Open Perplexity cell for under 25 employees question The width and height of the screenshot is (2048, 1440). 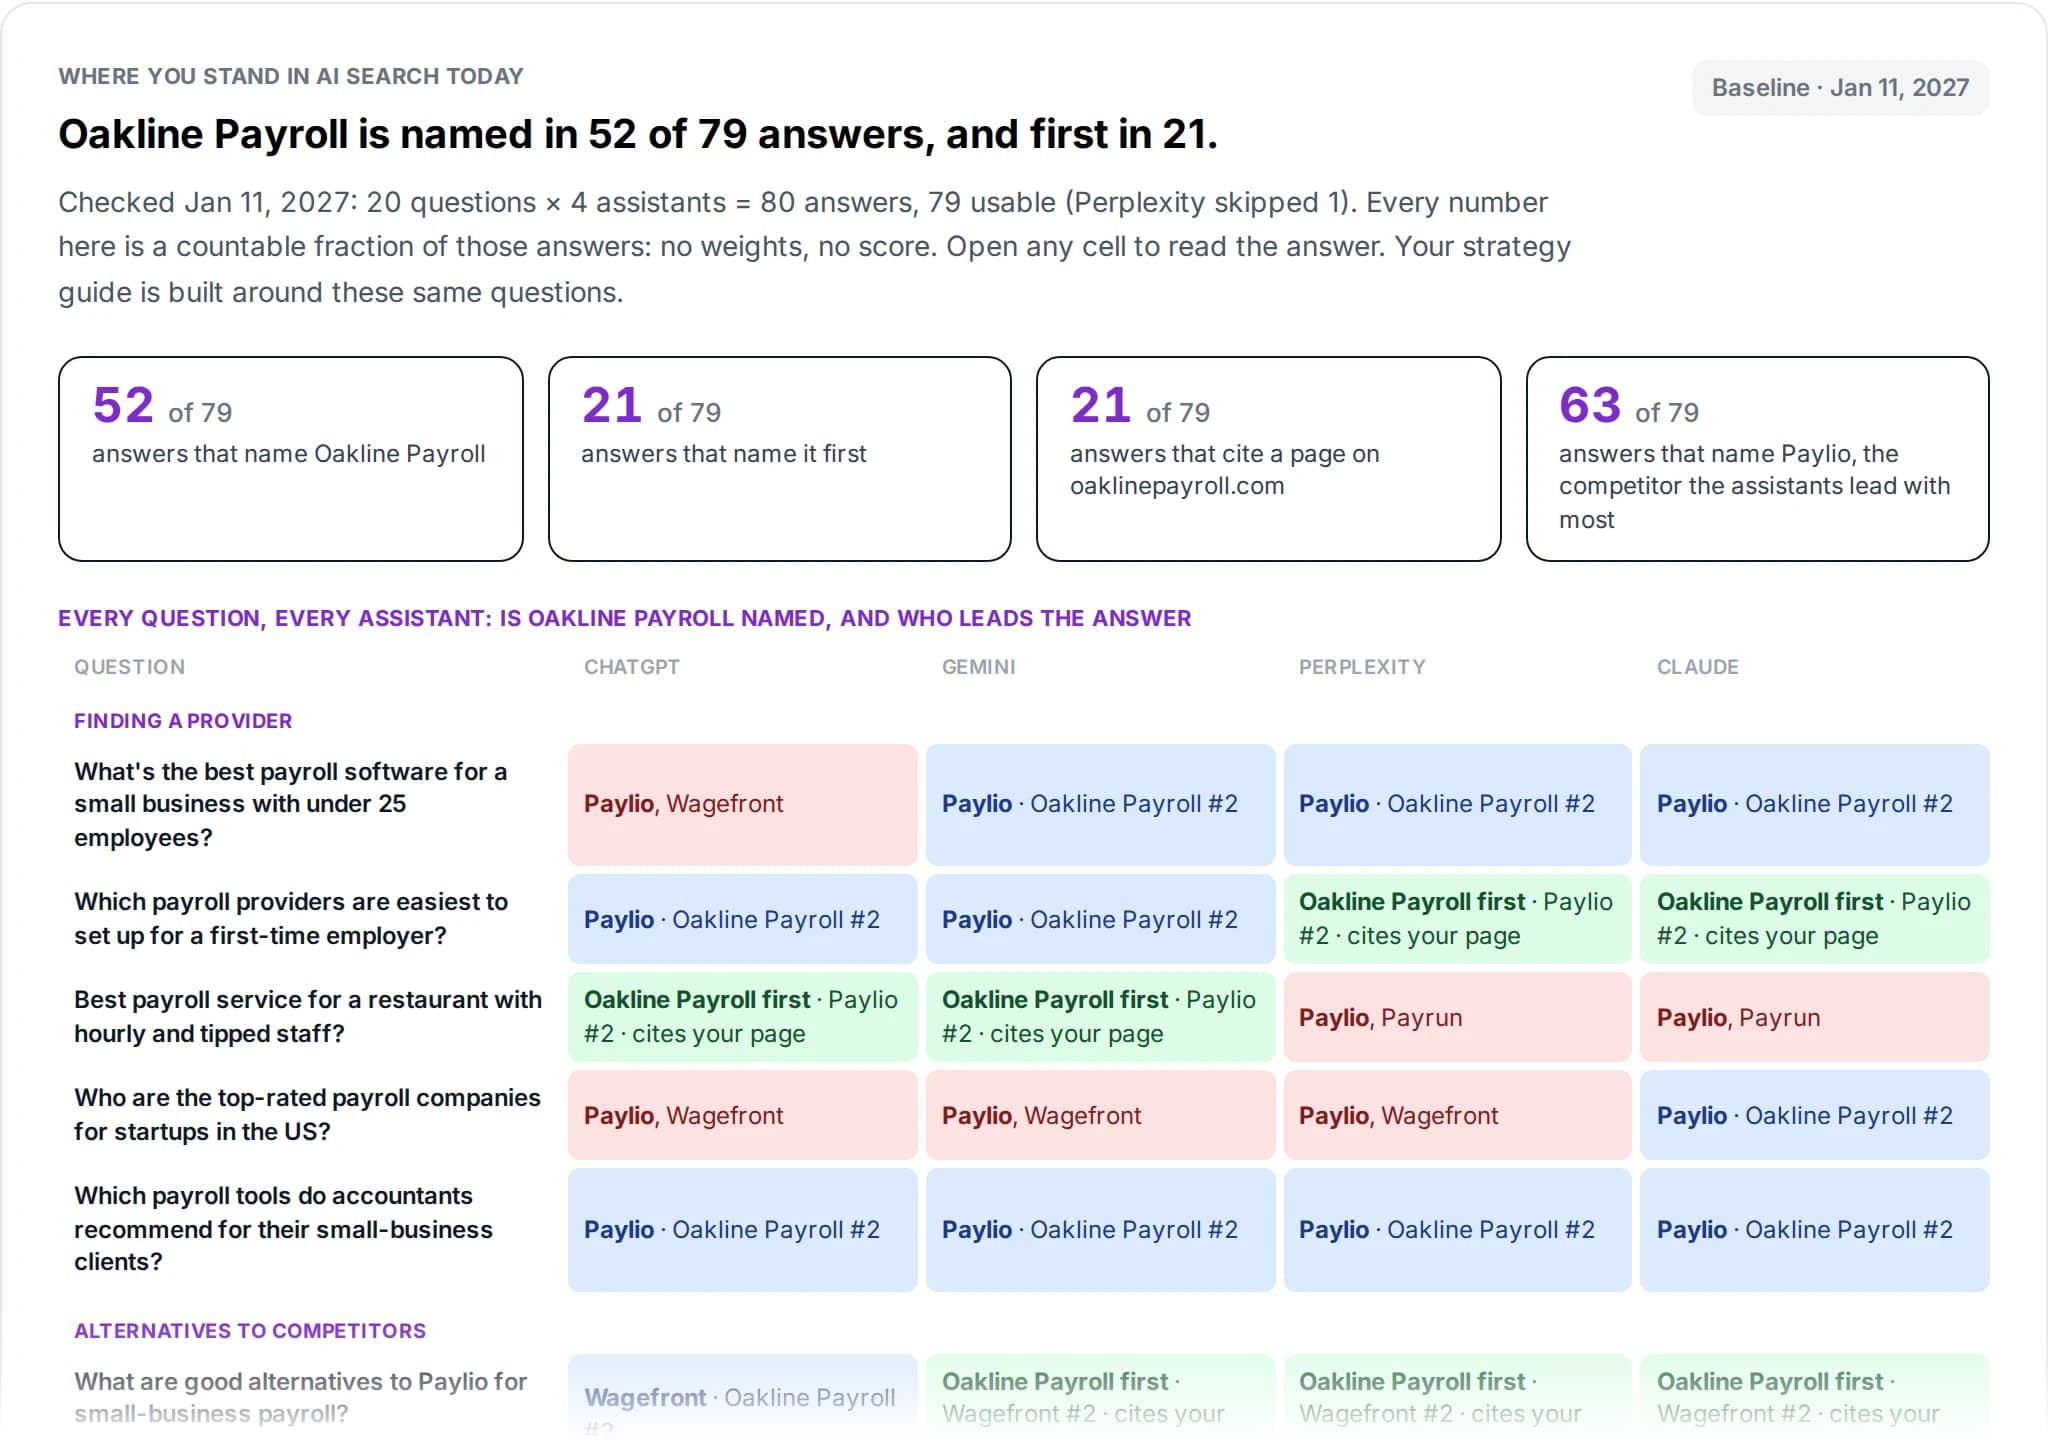pyautogui.click(x=1458, y=805)
